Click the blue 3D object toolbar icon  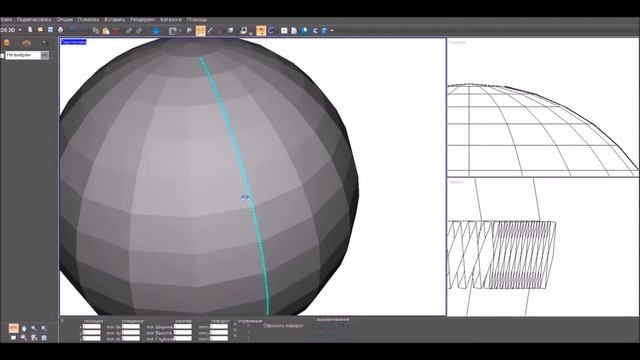point(156,31)
